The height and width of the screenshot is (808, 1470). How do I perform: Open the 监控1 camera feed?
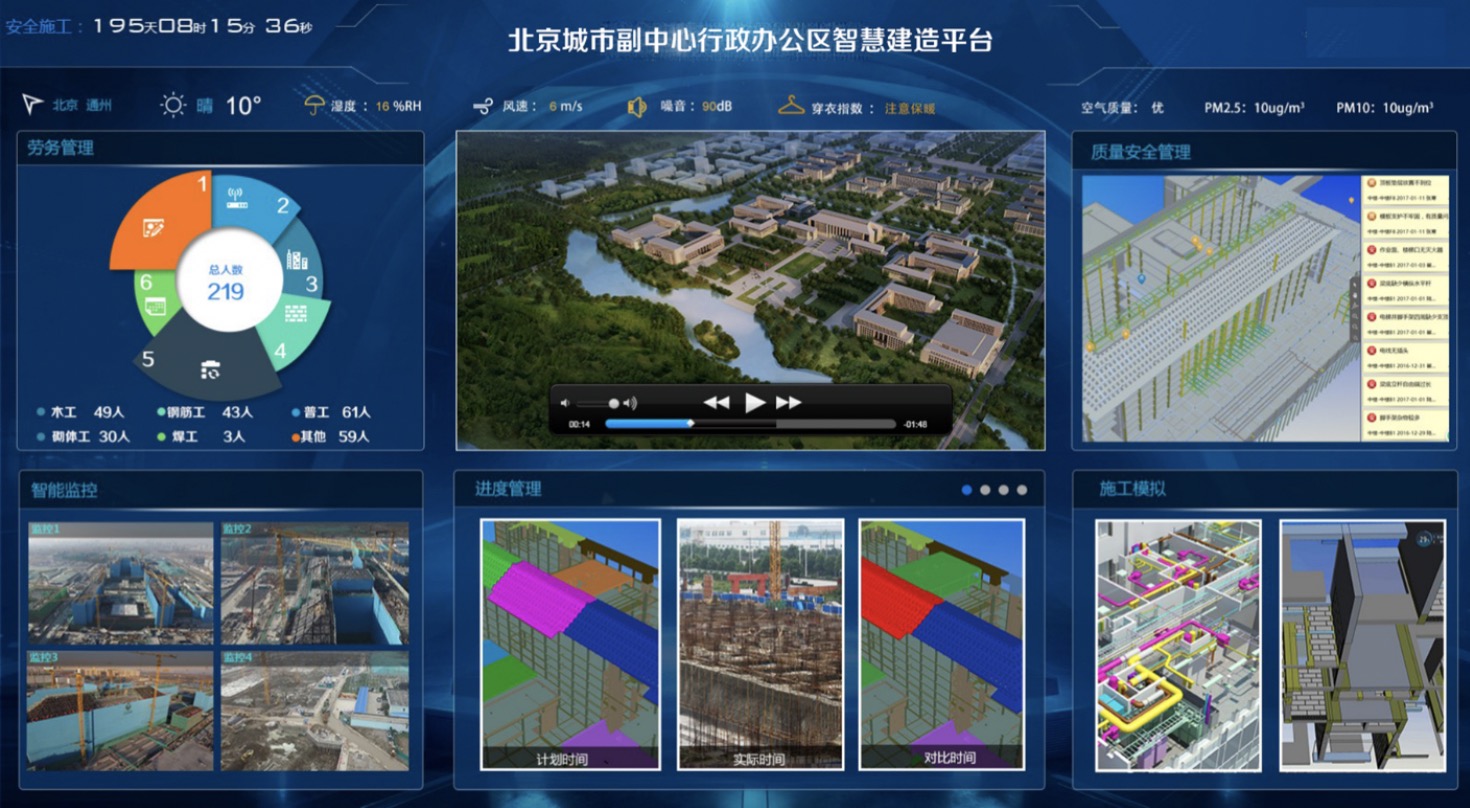tap(120, 583)
